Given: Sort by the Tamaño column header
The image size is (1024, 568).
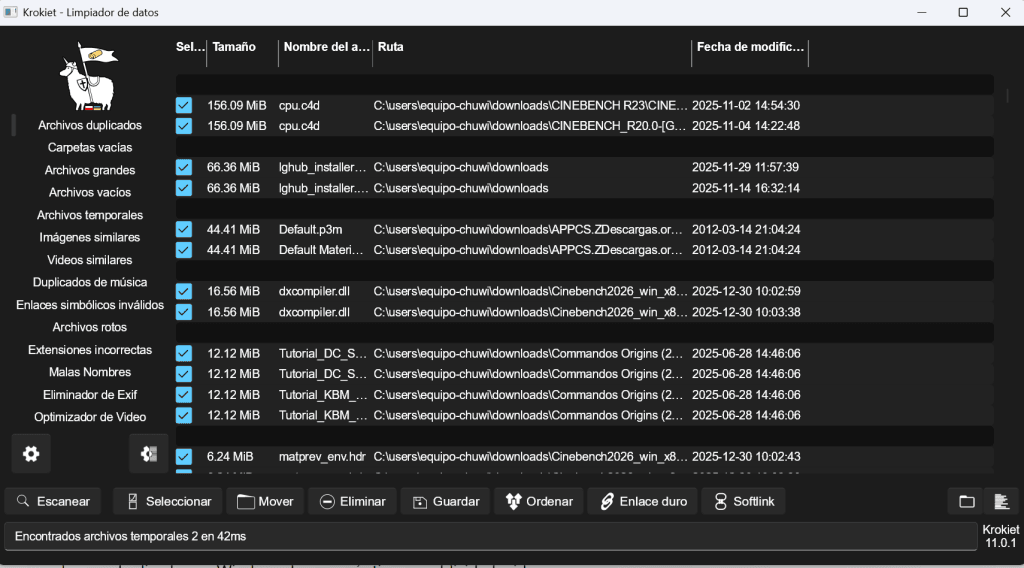Looking at the screenshot, I should (x=234, y=47).
